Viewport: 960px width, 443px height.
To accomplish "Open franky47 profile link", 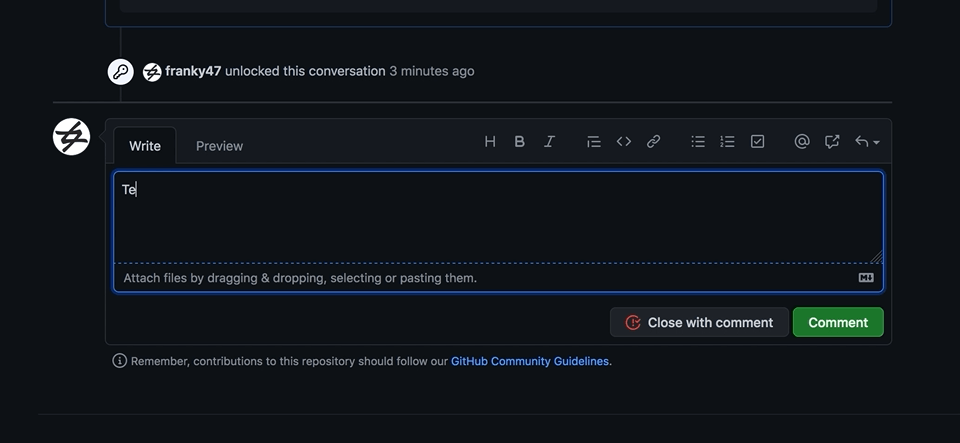I will point(193,71).
